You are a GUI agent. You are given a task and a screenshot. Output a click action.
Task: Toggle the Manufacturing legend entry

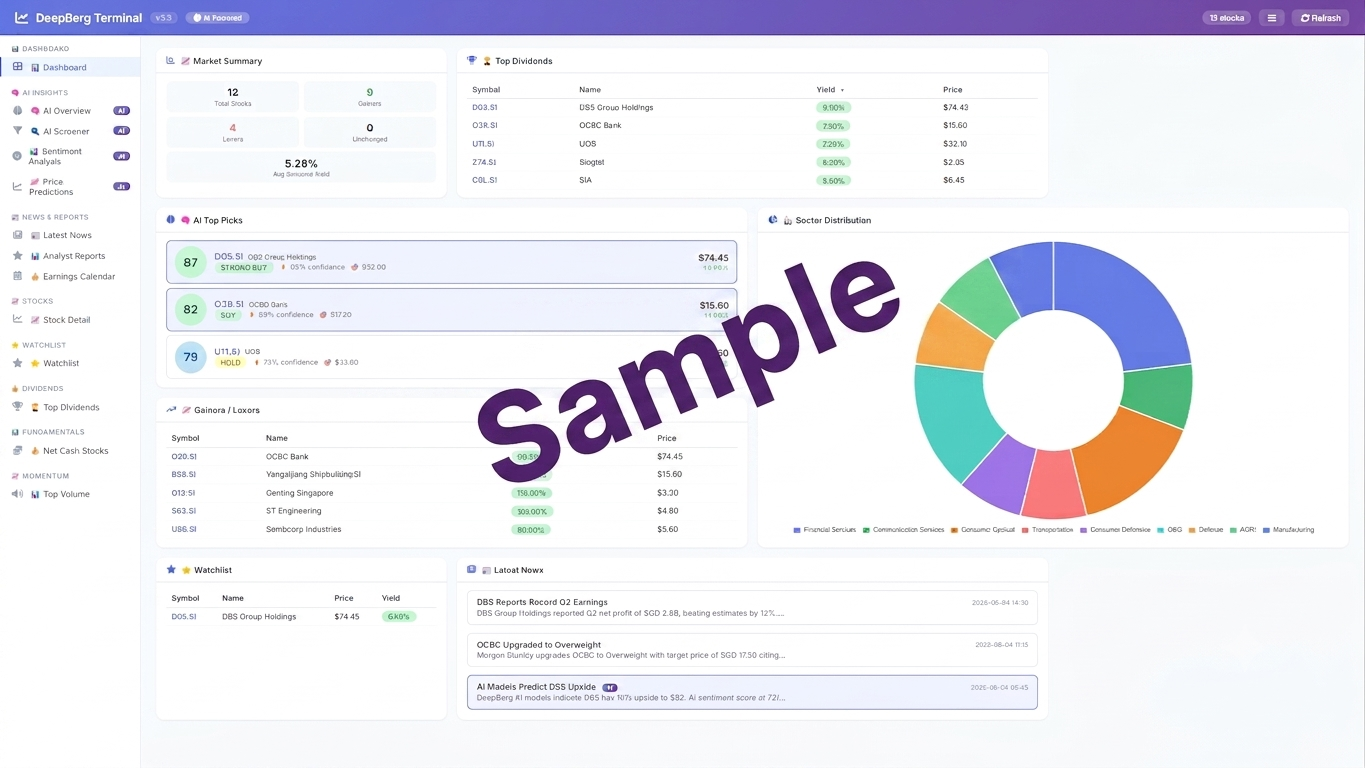(1288, 530)
